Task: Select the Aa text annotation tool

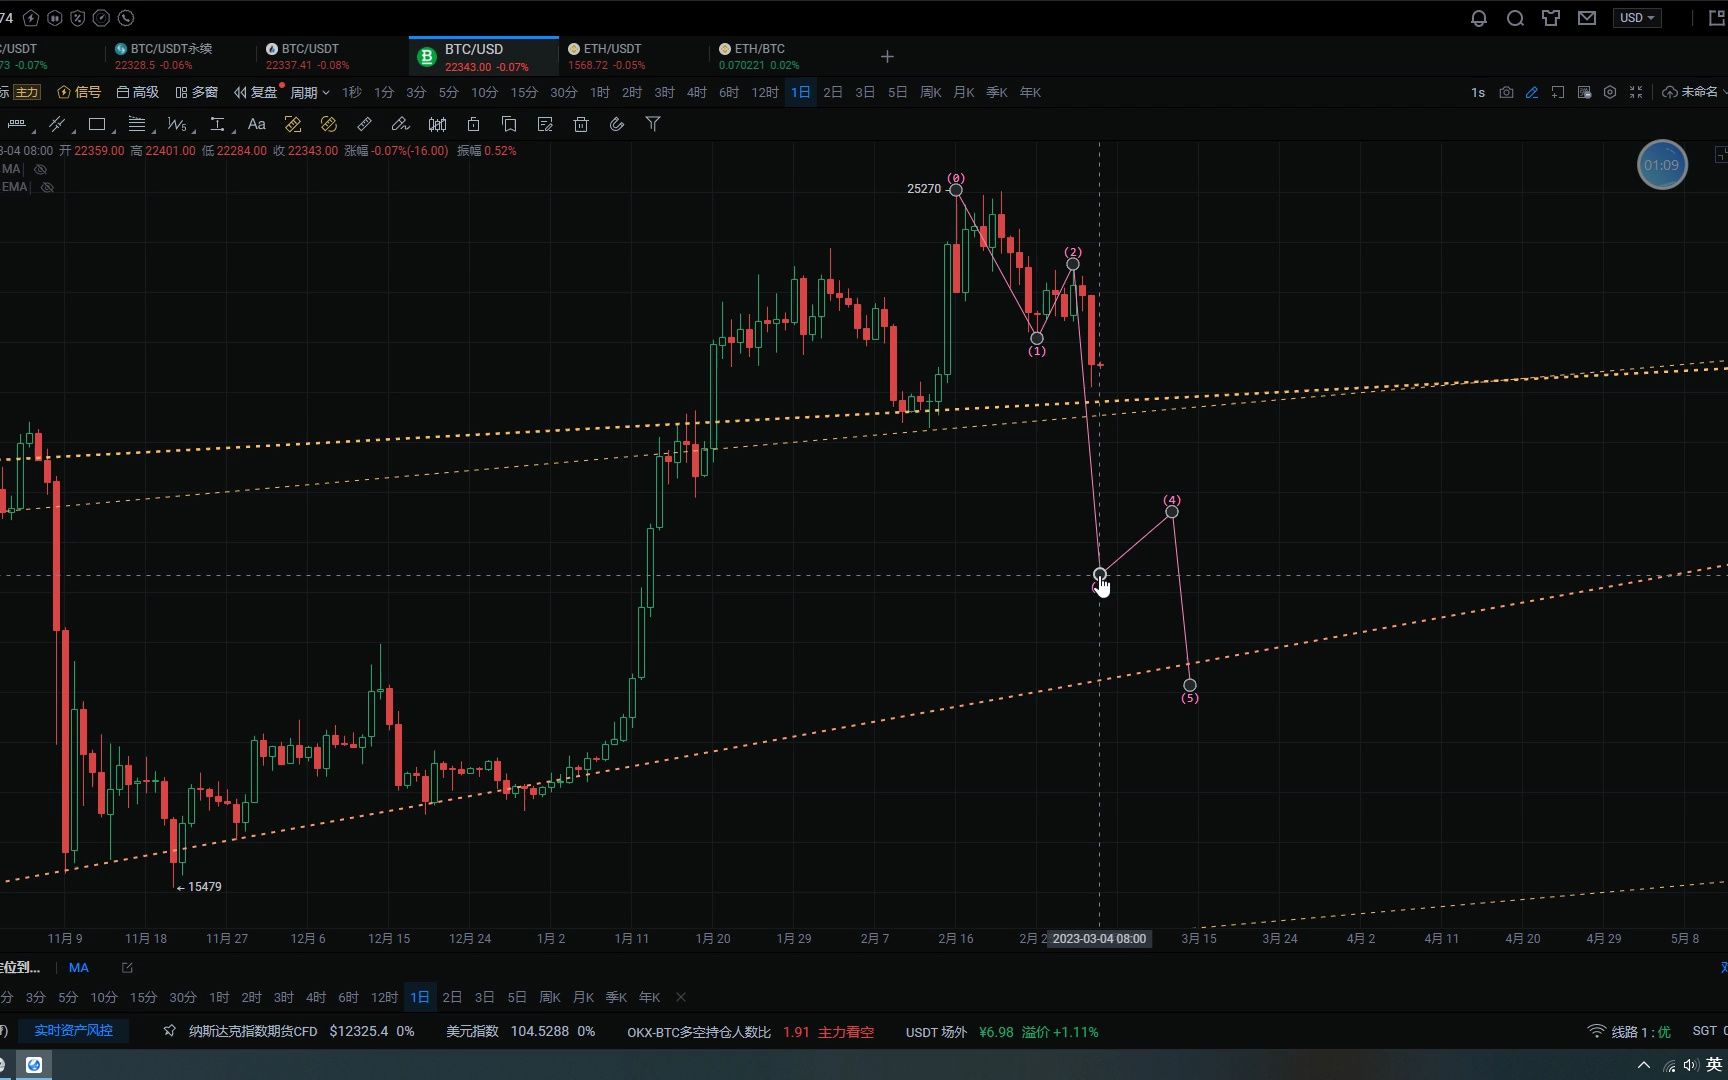Action: 257,124
